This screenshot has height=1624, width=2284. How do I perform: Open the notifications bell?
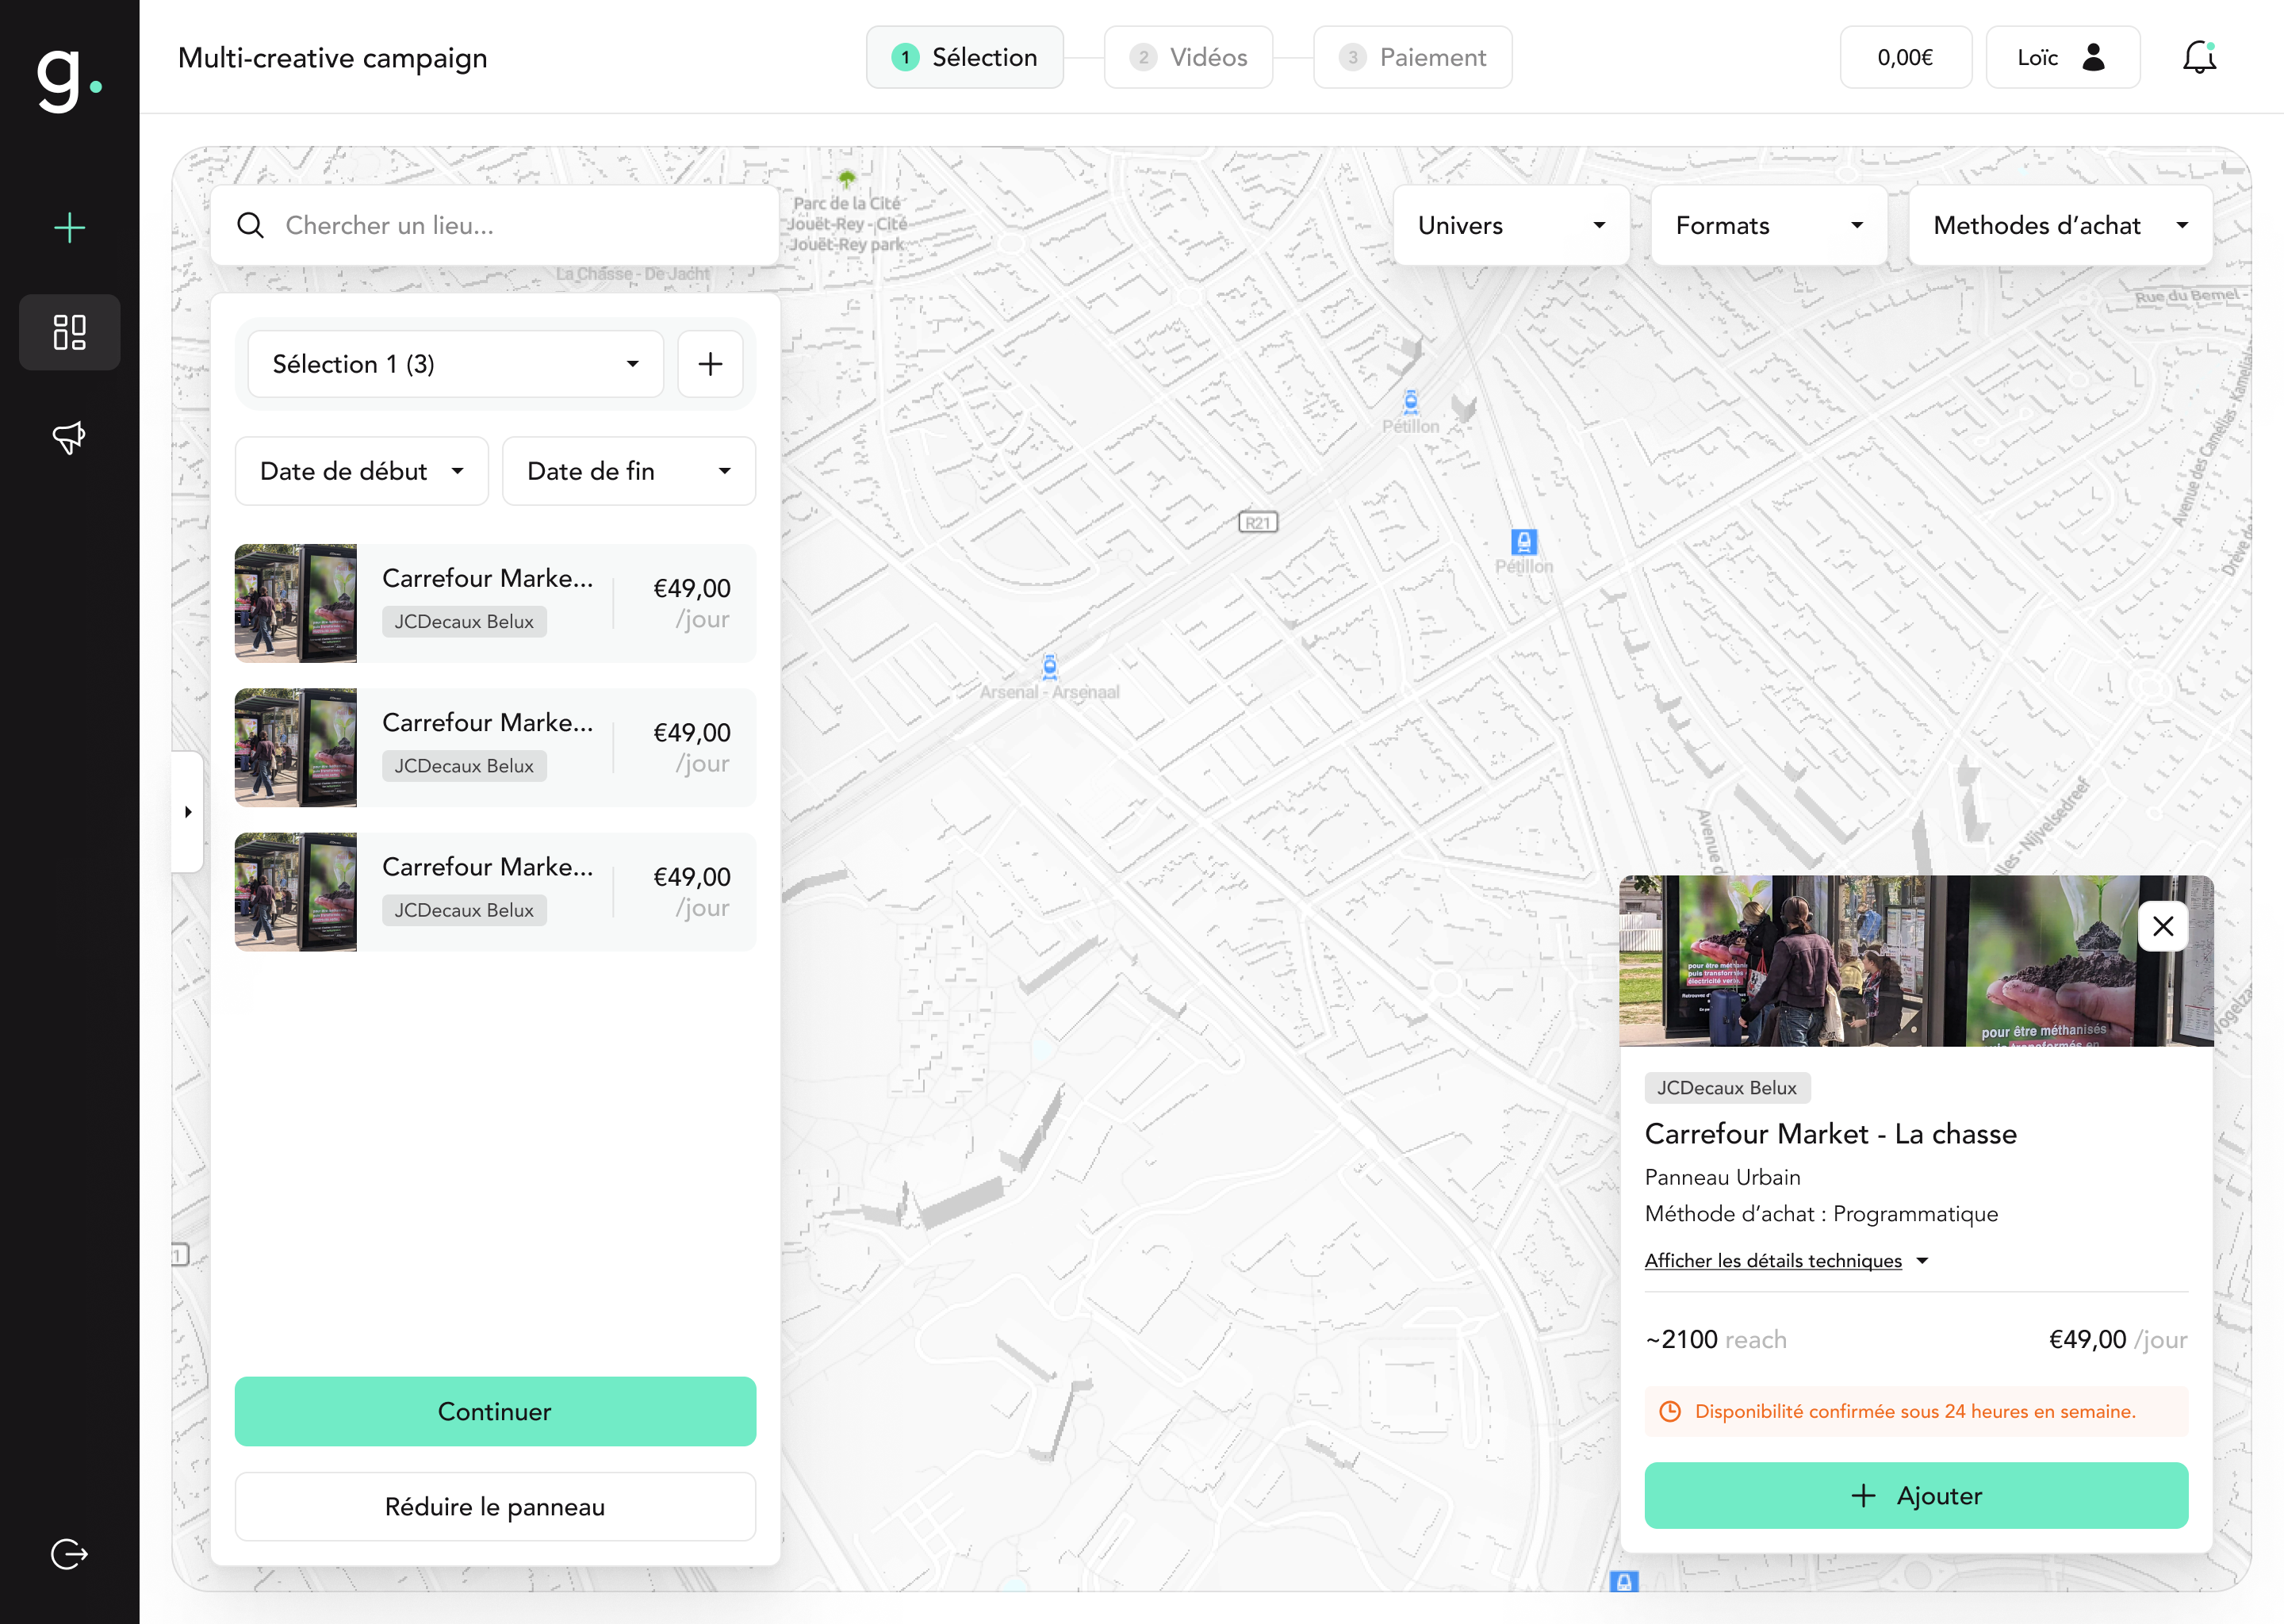point(2198,58)
